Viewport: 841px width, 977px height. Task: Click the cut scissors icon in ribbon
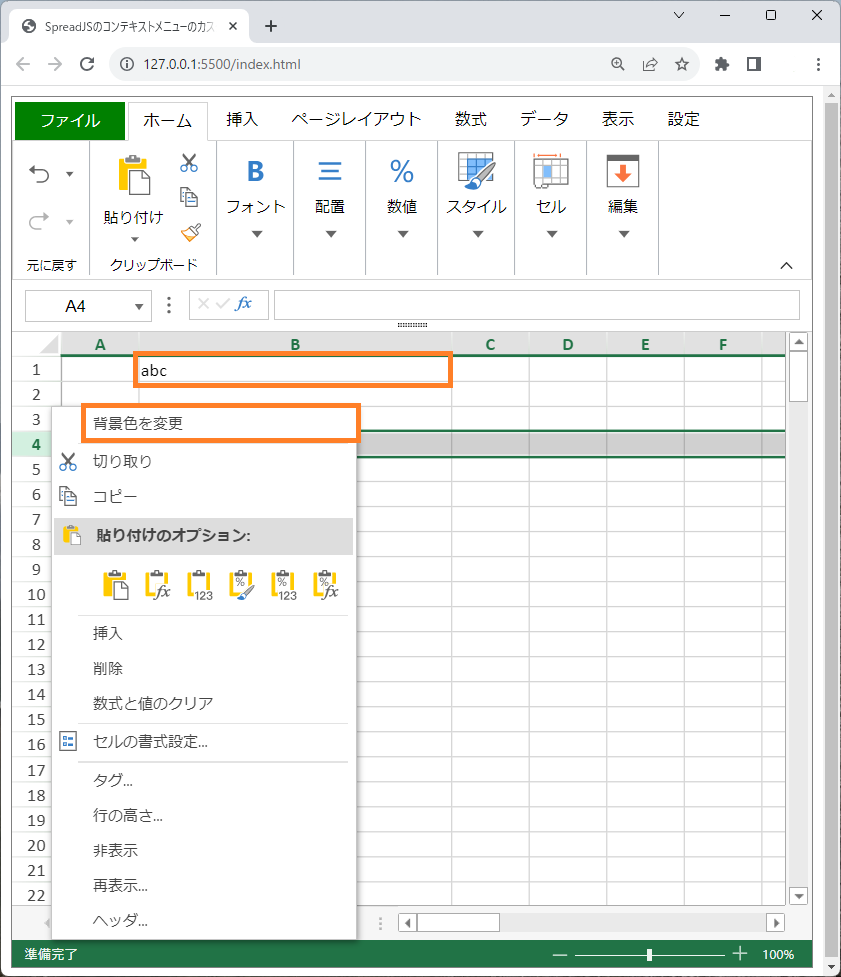click(189, 163)
